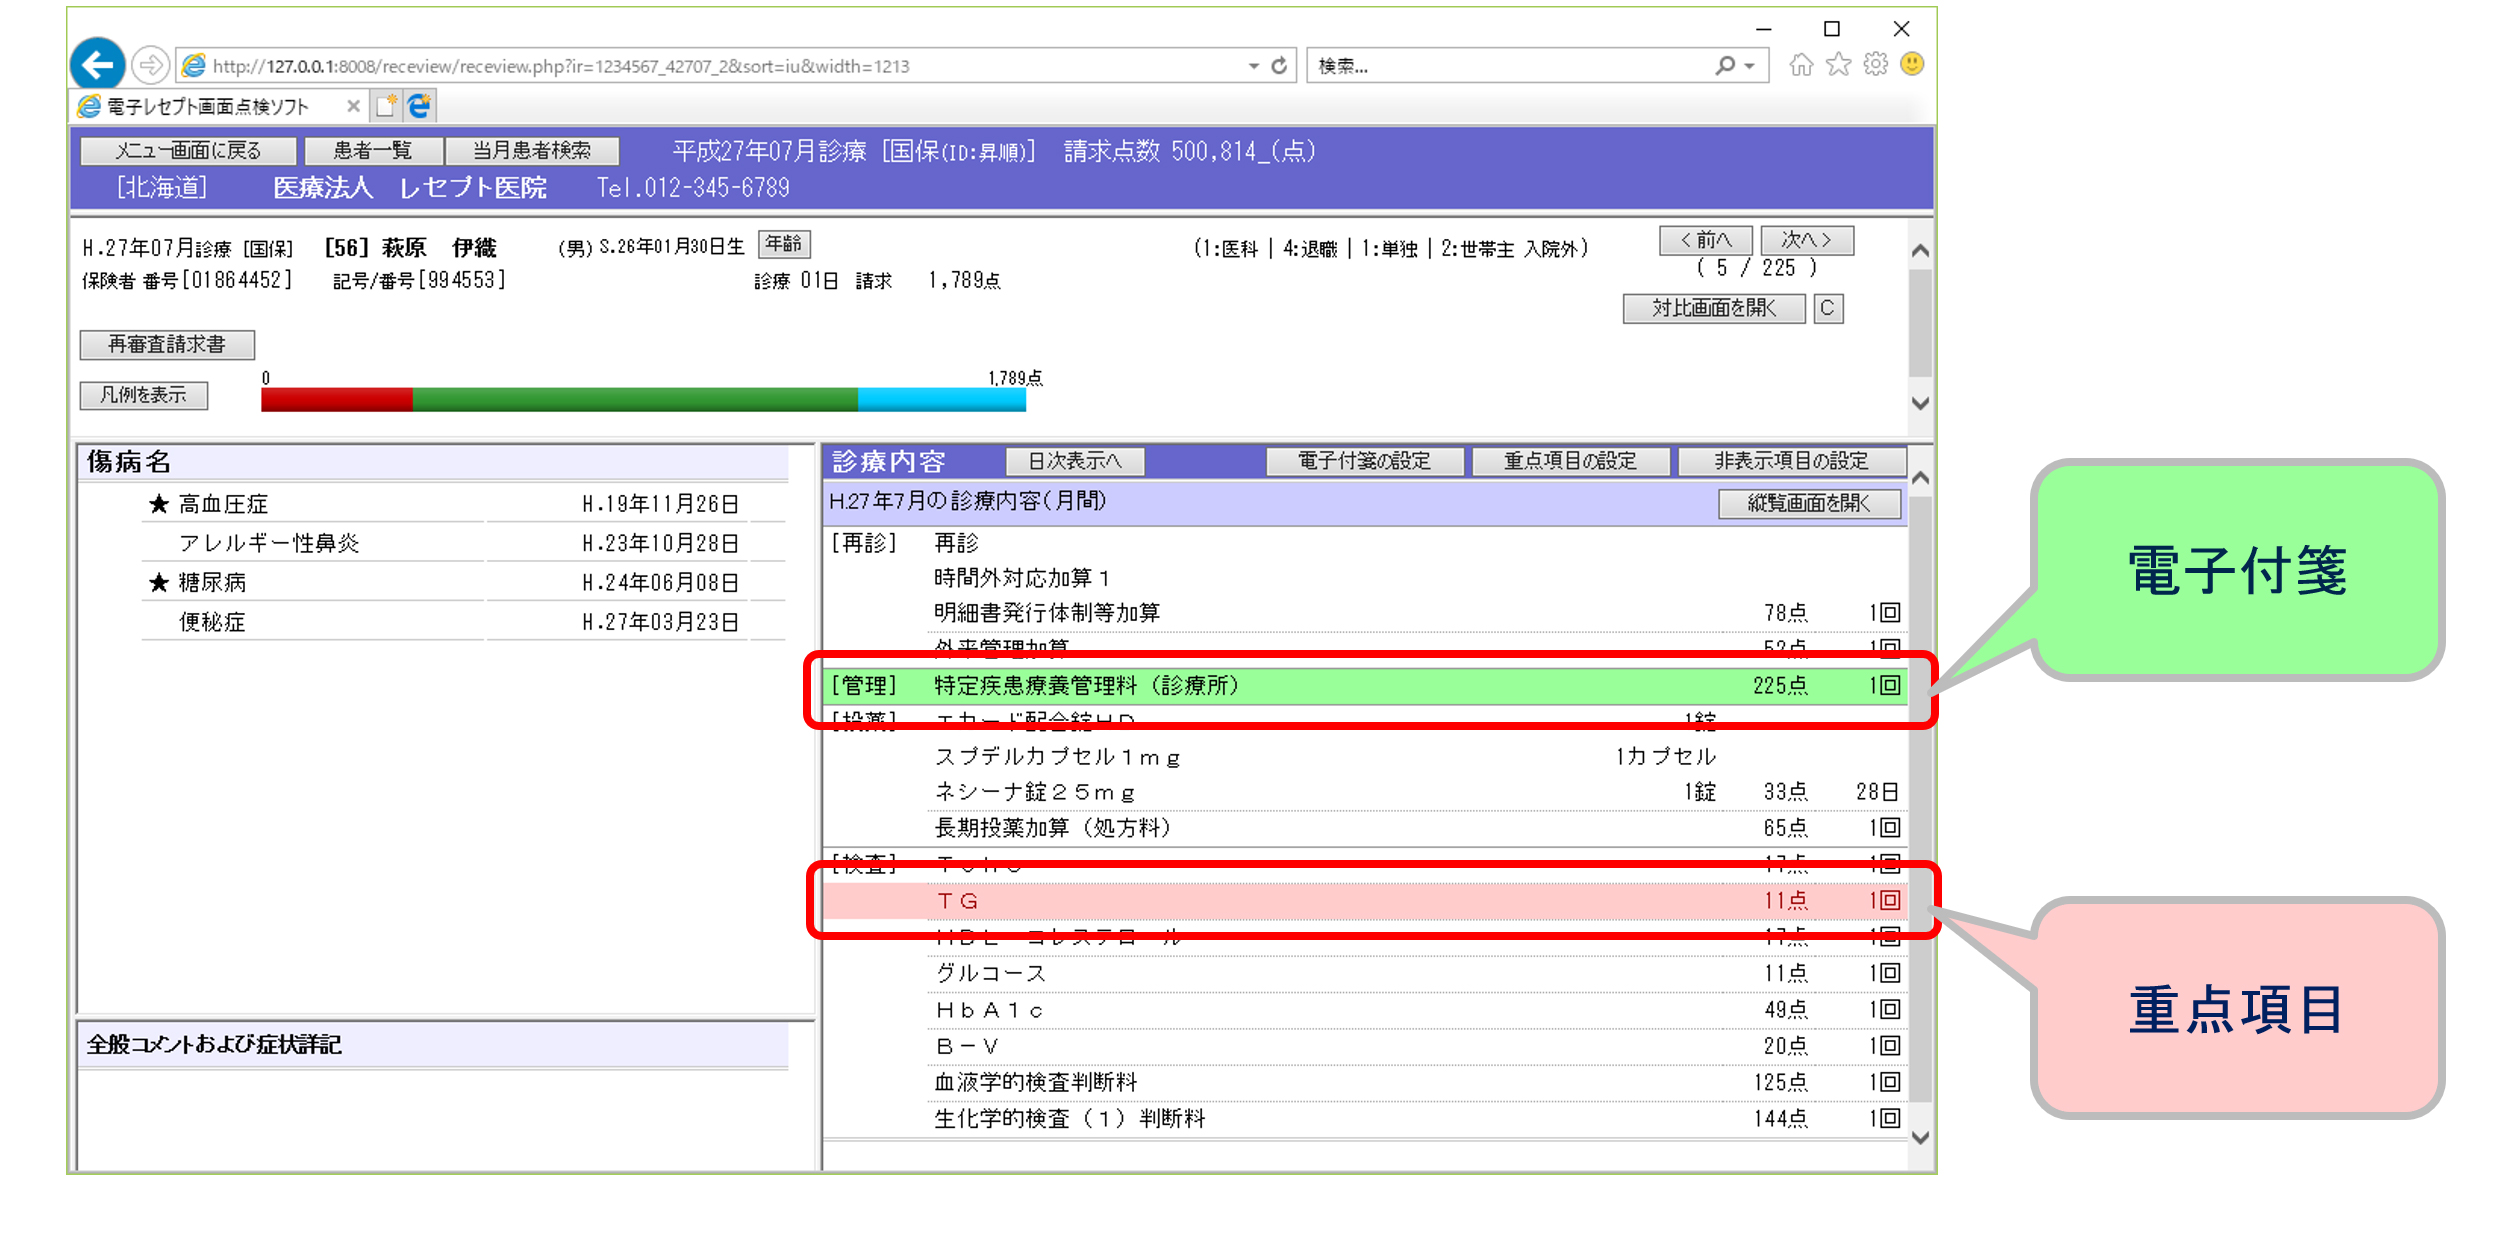This screenshot has height=1260, width=2502.
Task: Expand the address bar history dropdown
Action: point(1253,66)
